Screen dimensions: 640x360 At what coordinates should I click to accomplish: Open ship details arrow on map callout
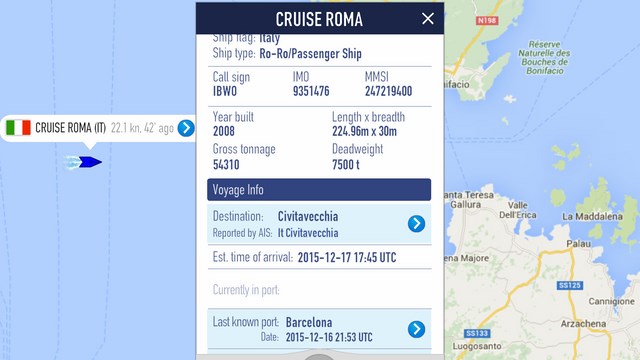(186, 128)
